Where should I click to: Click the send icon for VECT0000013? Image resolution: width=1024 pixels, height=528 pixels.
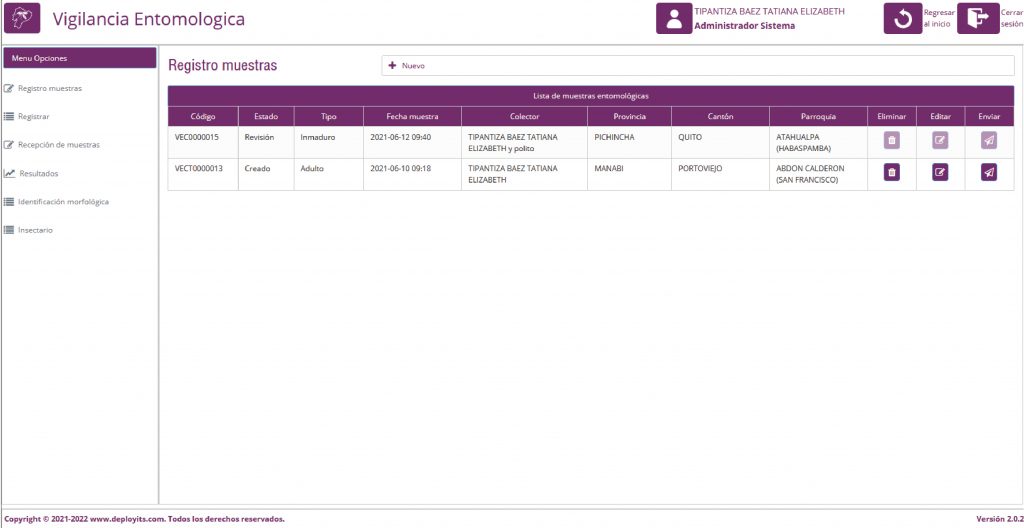click(988, 173)
